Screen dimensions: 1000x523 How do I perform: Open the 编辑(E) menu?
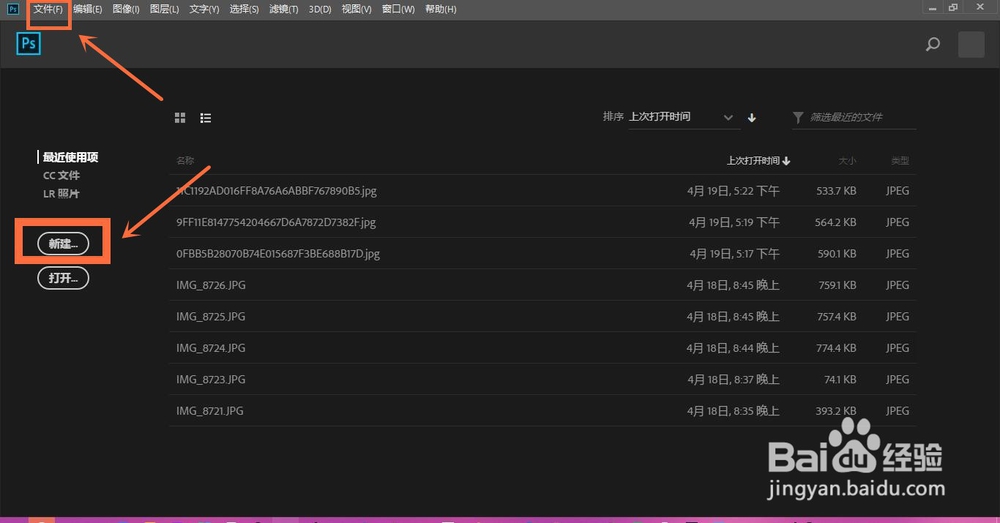(87, 9)
